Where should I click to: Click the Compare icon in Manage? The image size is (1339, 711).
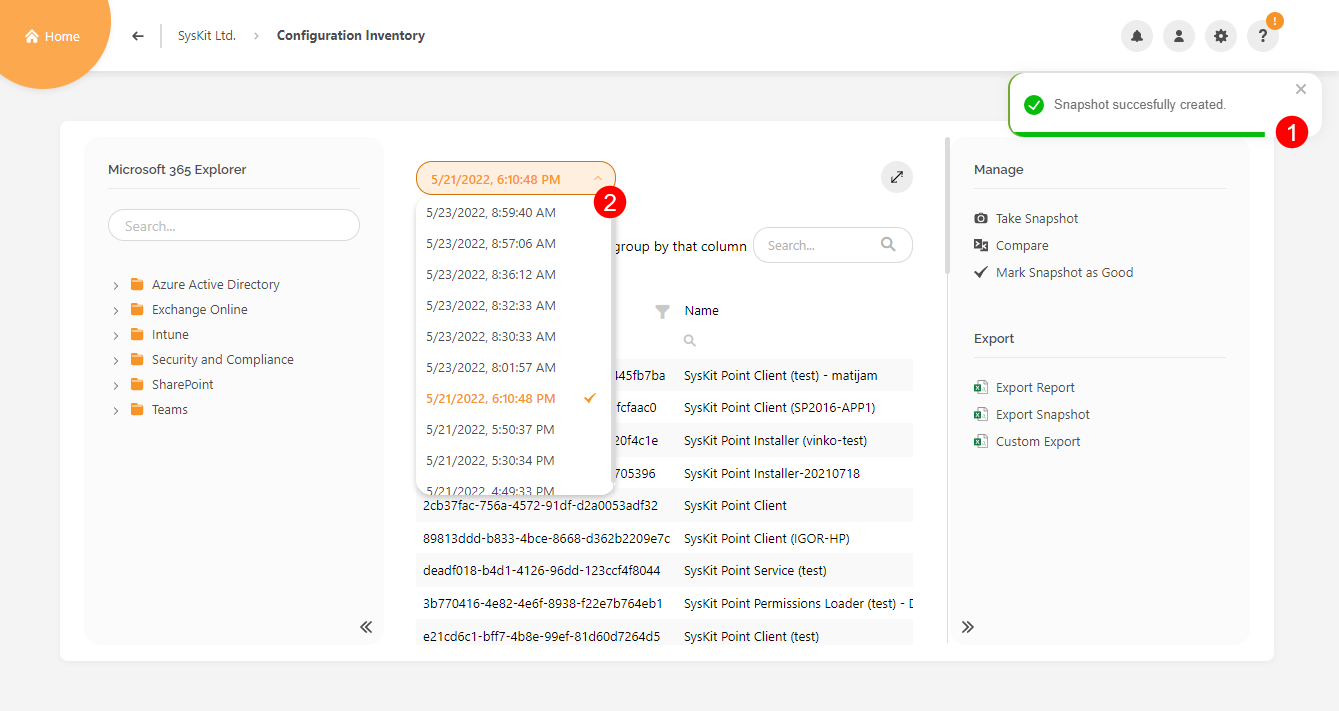(x=981, y=245)
